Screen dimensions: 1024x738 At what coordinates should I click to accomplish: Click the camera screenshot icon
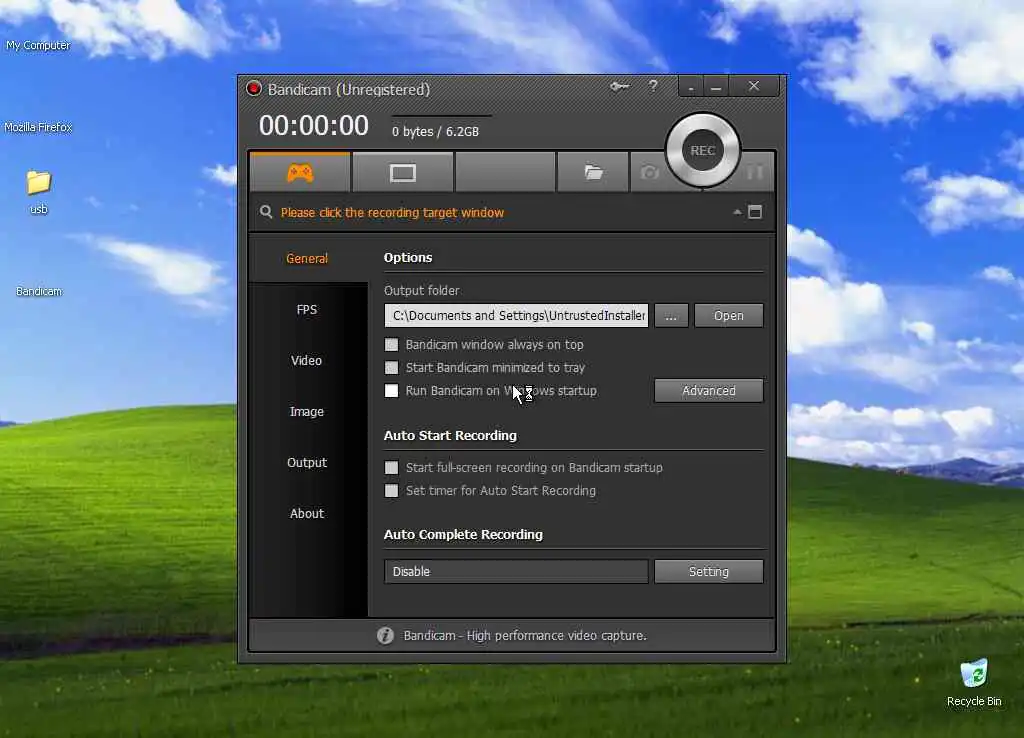(649, 172)
